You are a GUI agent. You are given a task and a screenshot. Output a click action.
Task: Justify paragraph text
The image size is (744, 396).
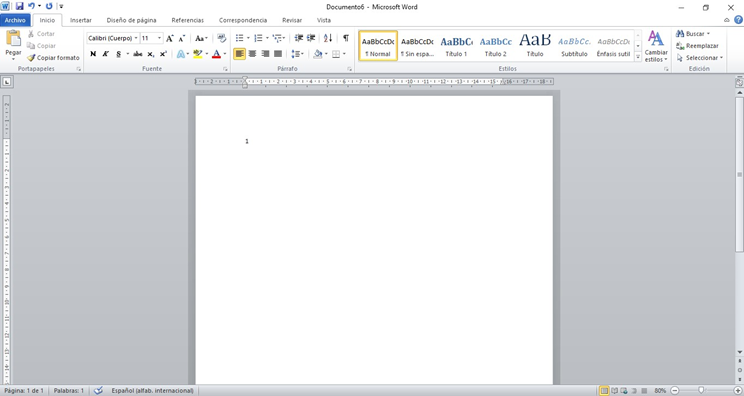click(278, 54)
